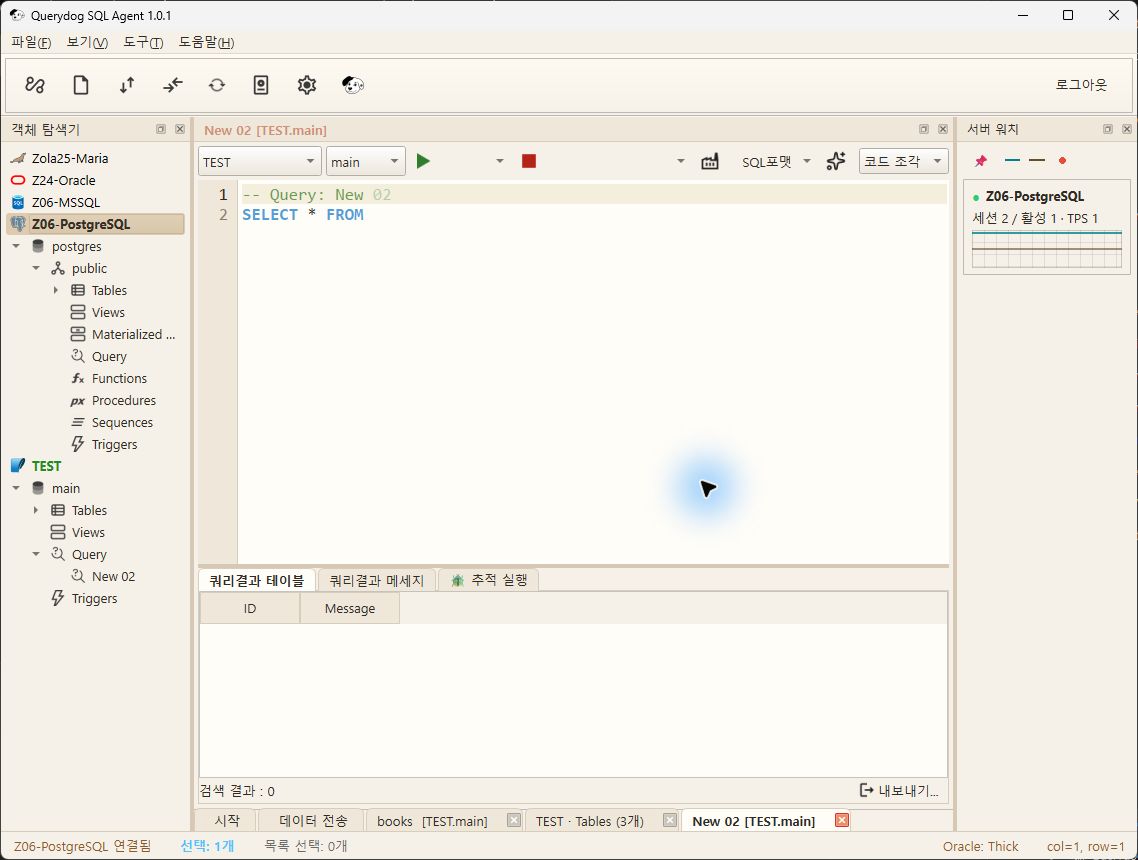1138x860 pixels.
Task: Click the 내보내기... export button
Action: (899, 790)
